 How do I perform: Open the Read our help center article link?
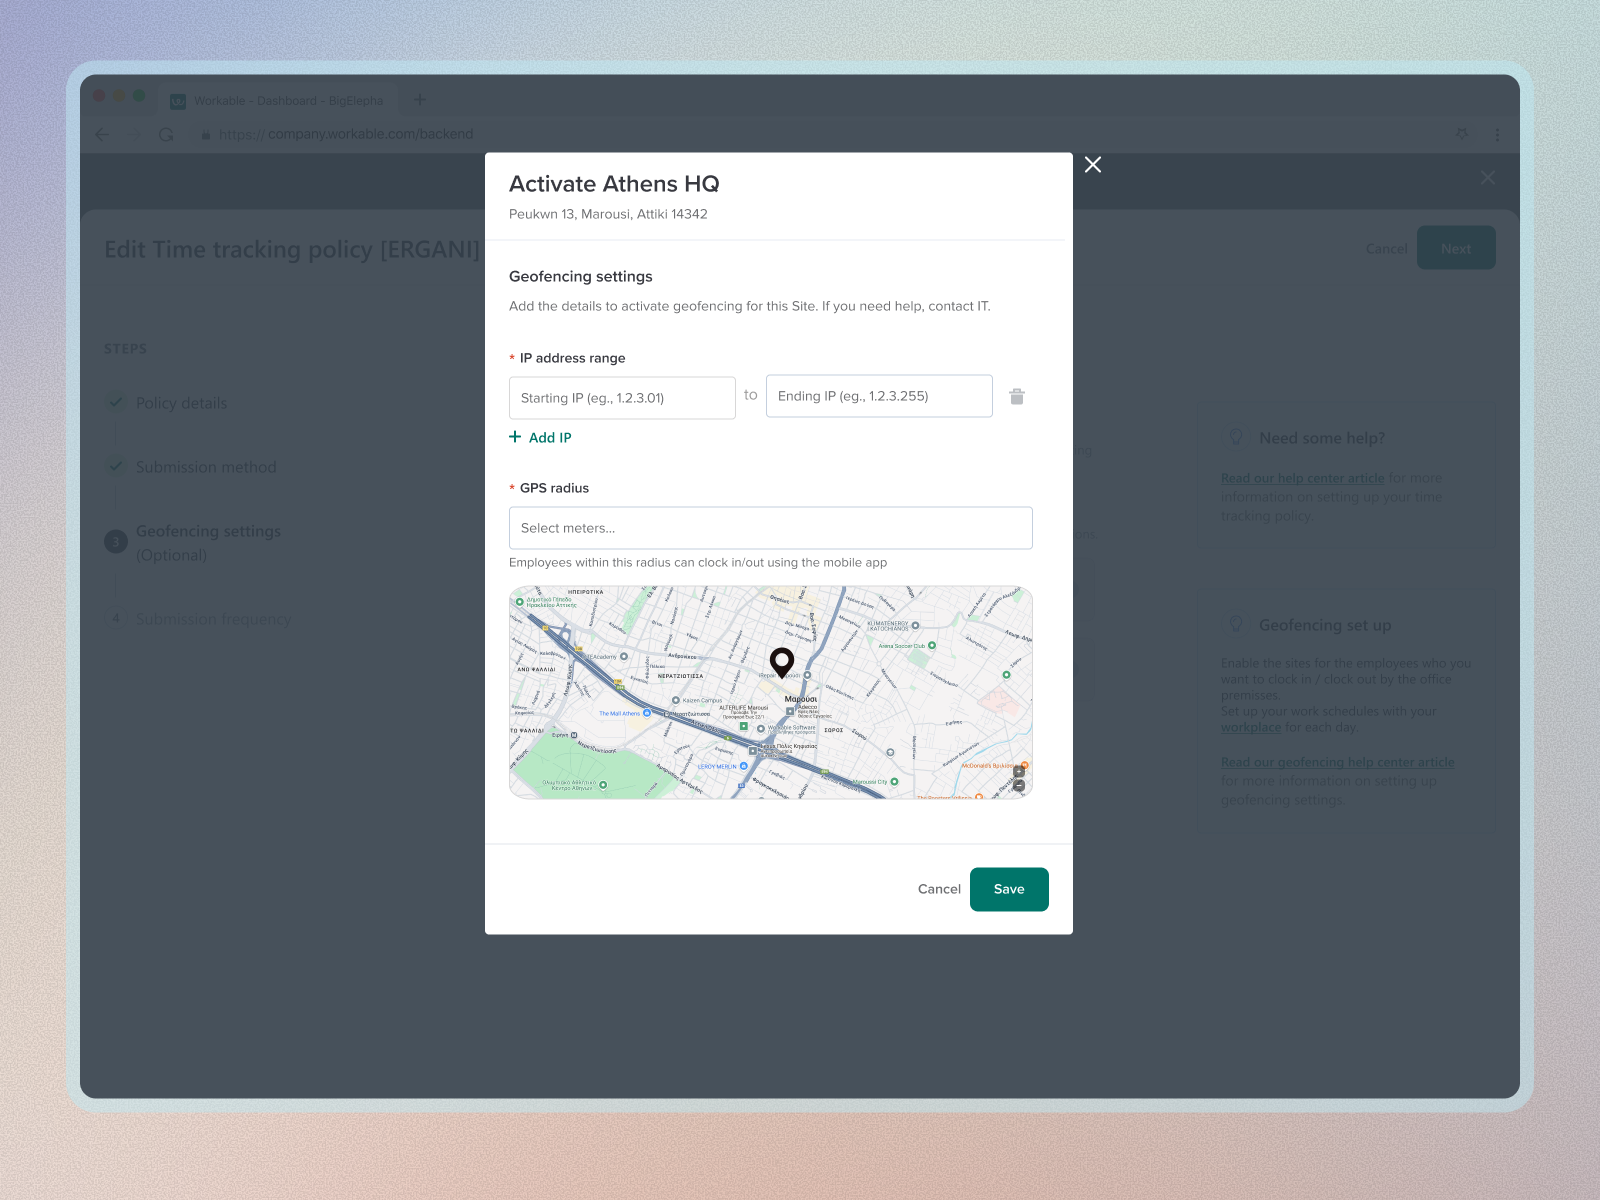(x=1302, y=478)
